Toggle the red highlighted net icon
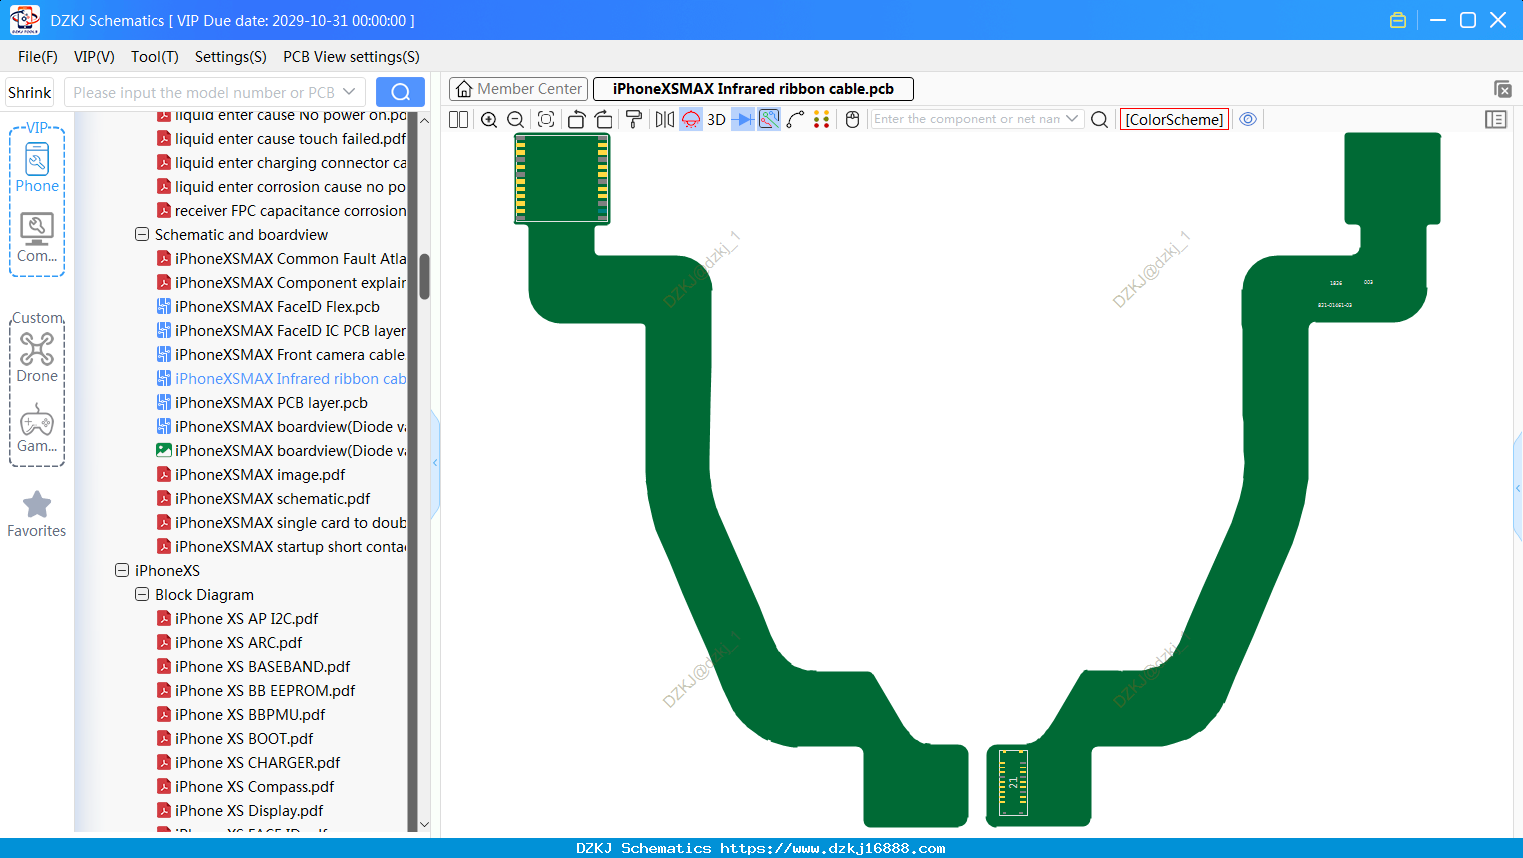Screen dimensions: 1523x858 691,119
